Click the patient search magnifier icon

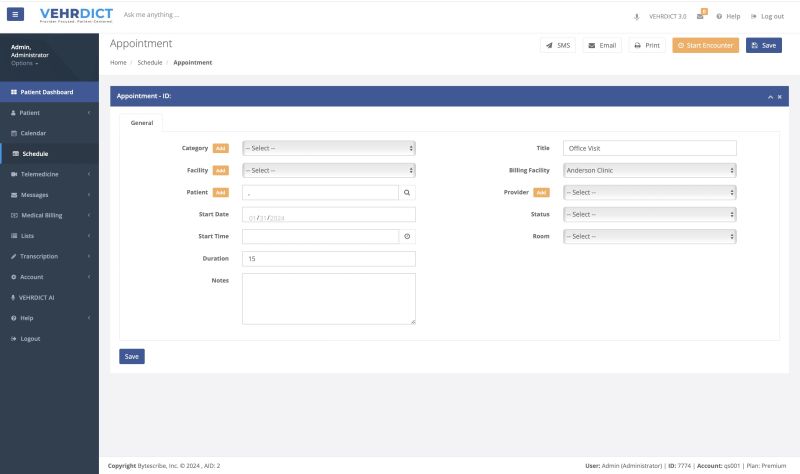[x=406, y=192]
